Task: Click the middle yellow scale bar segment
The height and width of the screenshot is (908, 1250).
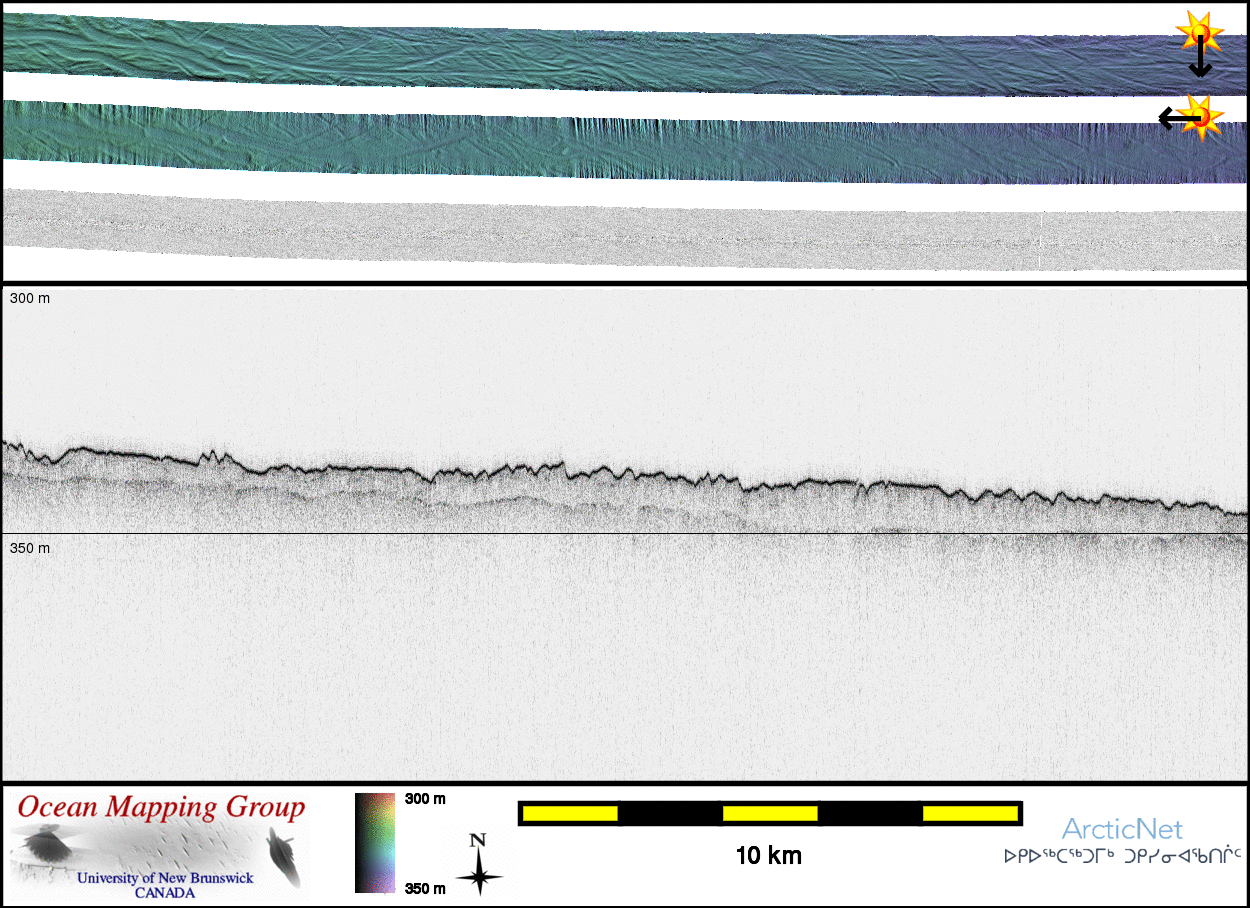Action: coord(770,814)
